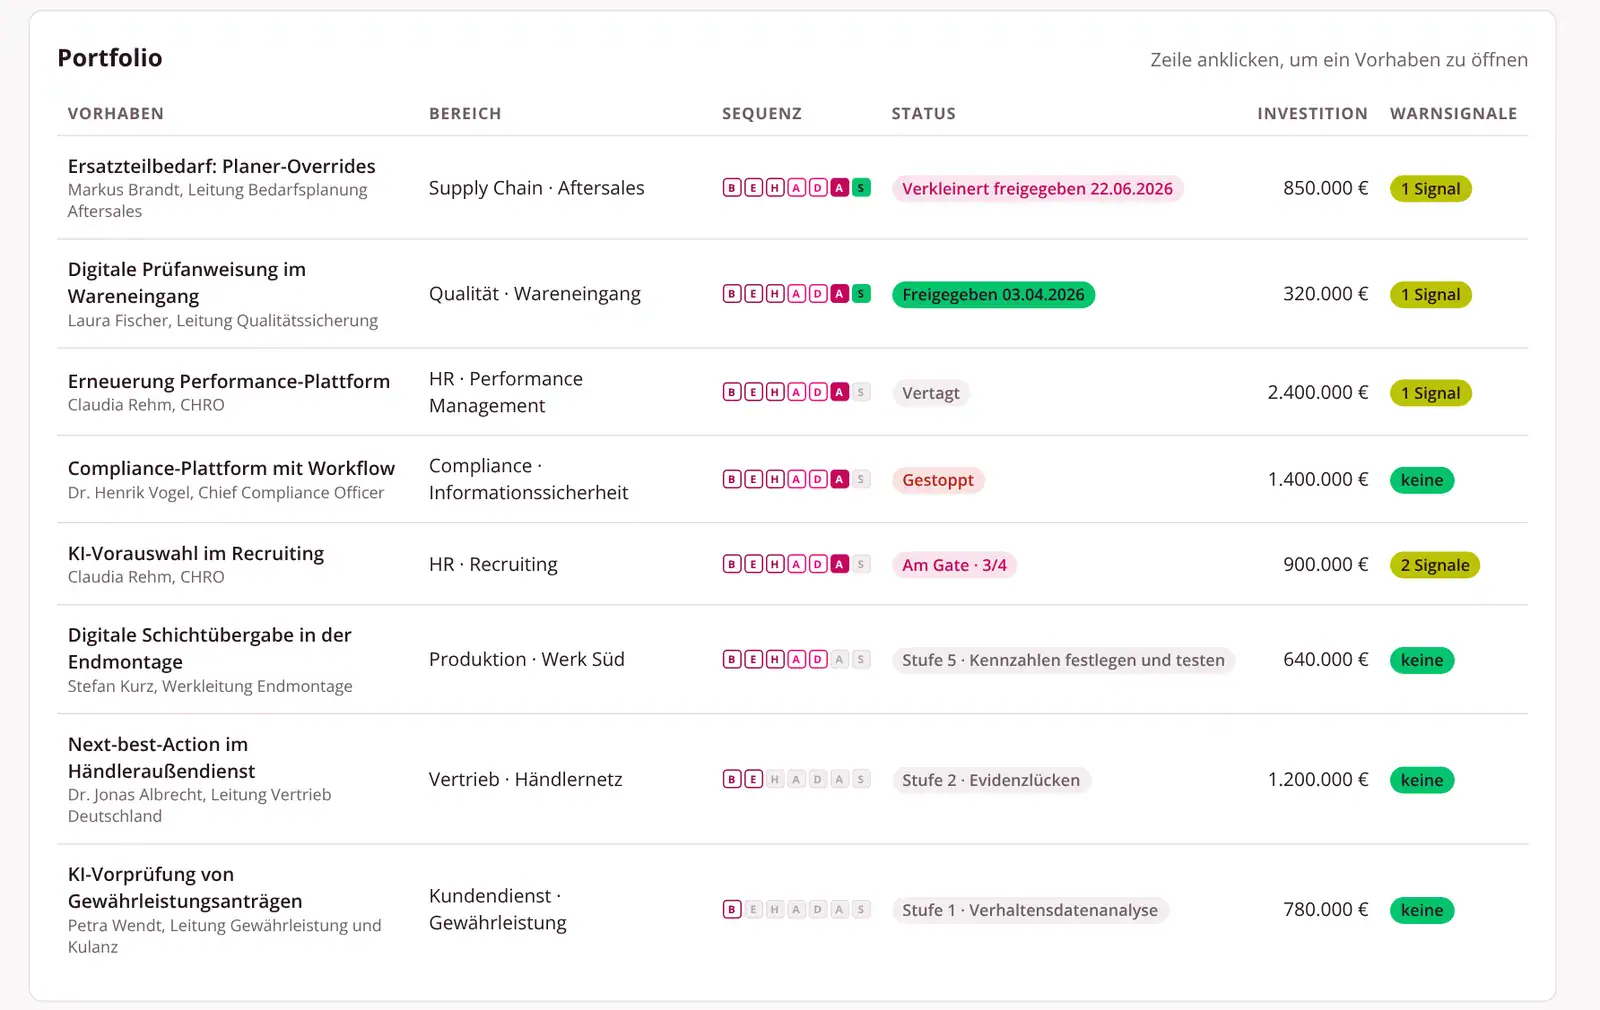Viewport: 1600px width, 1010px height.
Task: Click the 2.400.000 € investment value
Action: [1317, 392]
